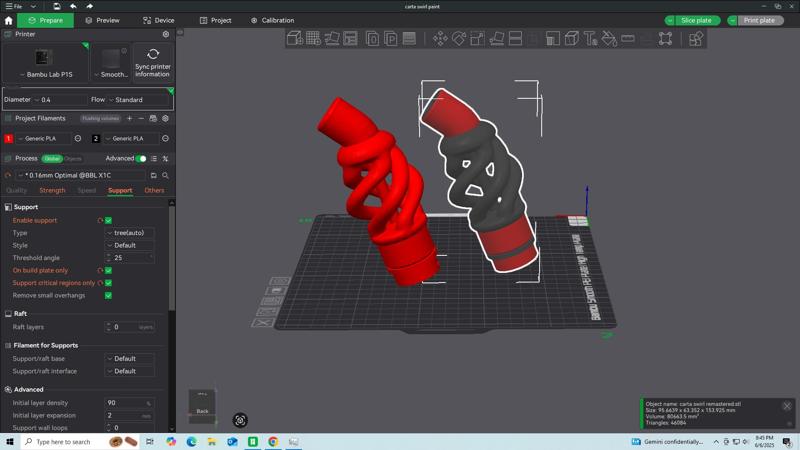Screen dimensions: 800x450
Task: Open the support Type tree(auto) dropdown
Action: point(130,233)
